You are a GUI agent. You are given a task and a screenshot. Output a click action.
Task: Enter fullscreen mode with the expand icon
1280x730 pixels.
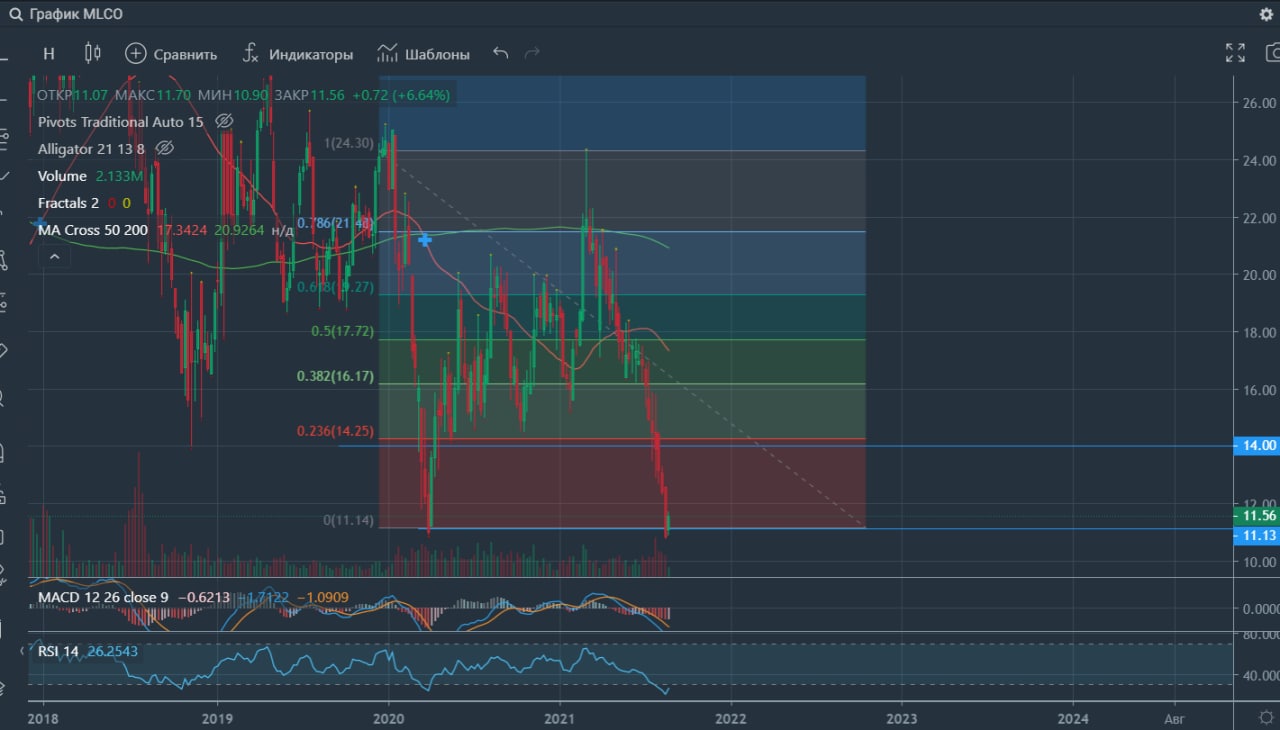tap(1235, 53)
